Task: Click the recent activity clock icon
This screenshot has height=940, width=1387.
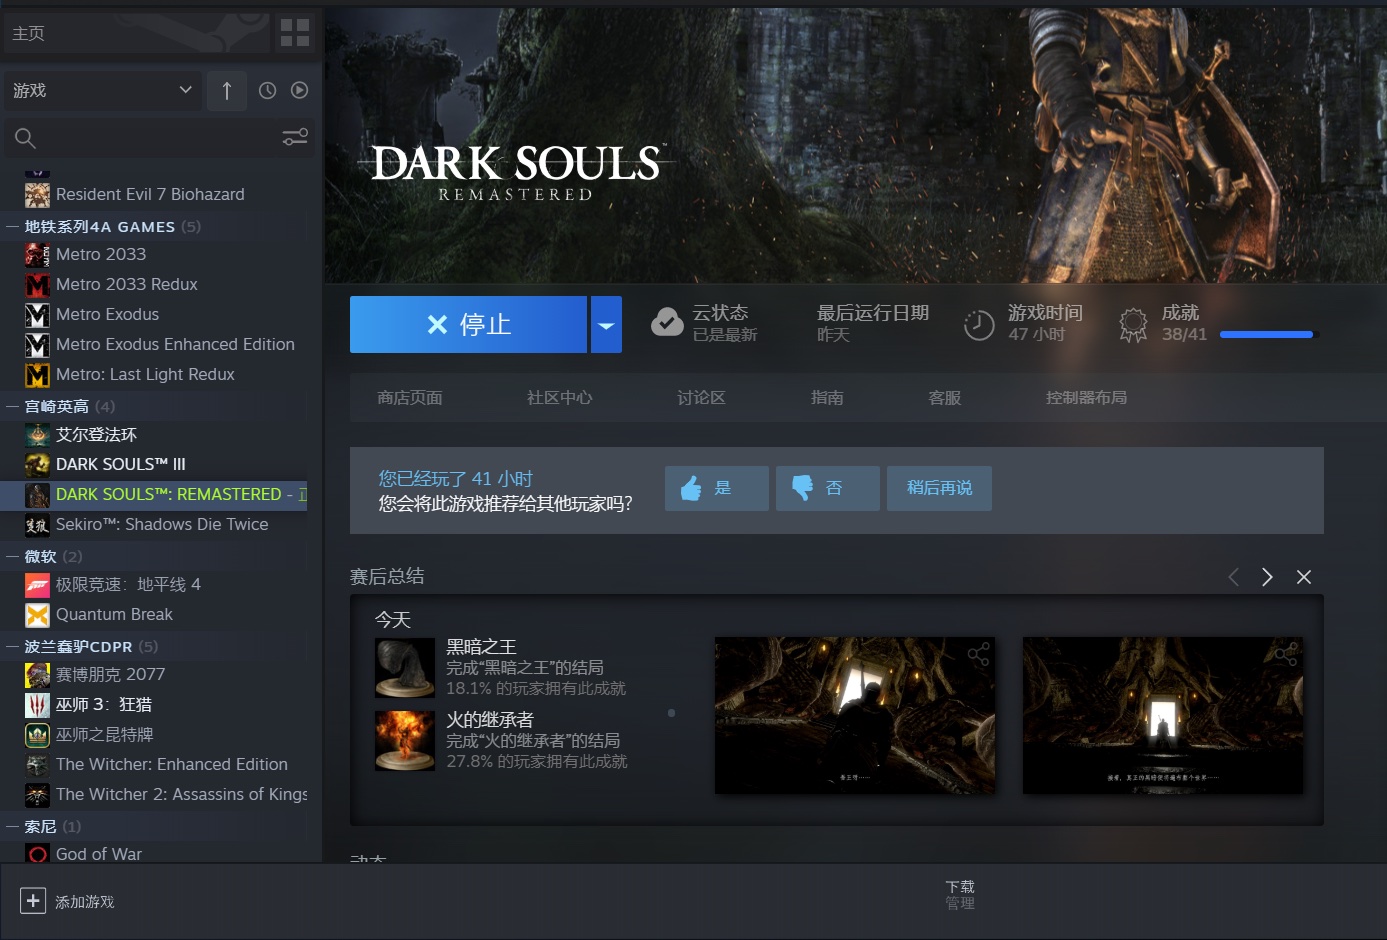Action: [267, 91]
